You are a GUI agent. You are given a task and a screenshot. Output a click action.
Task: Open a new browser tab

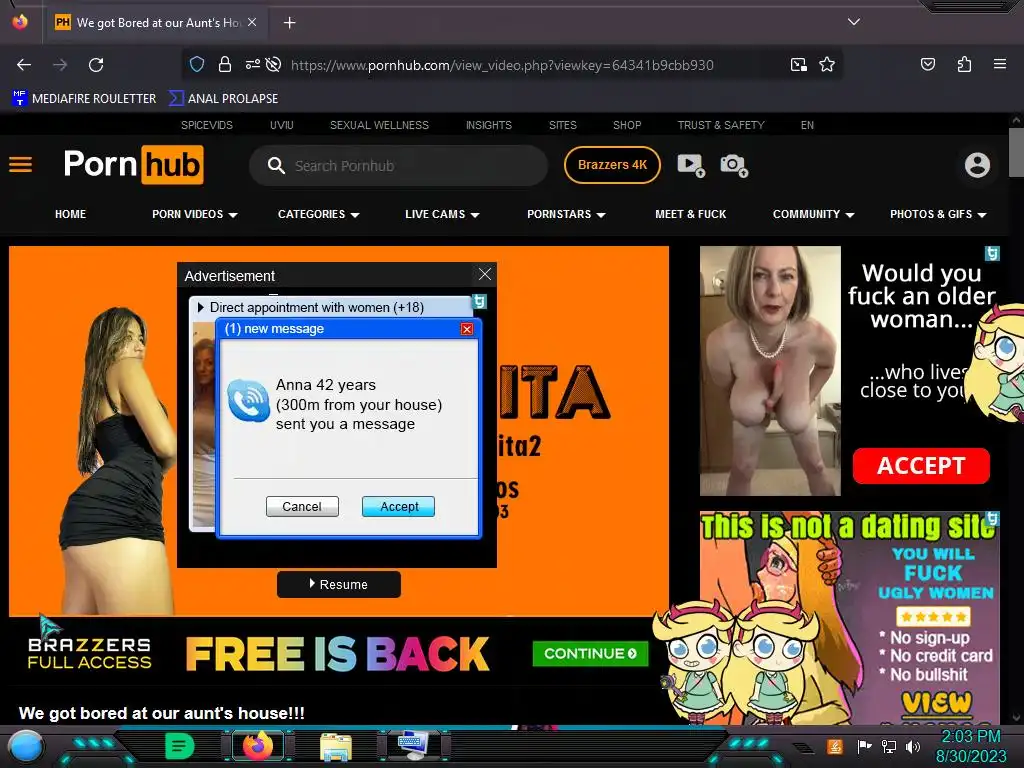pos(289,23)
